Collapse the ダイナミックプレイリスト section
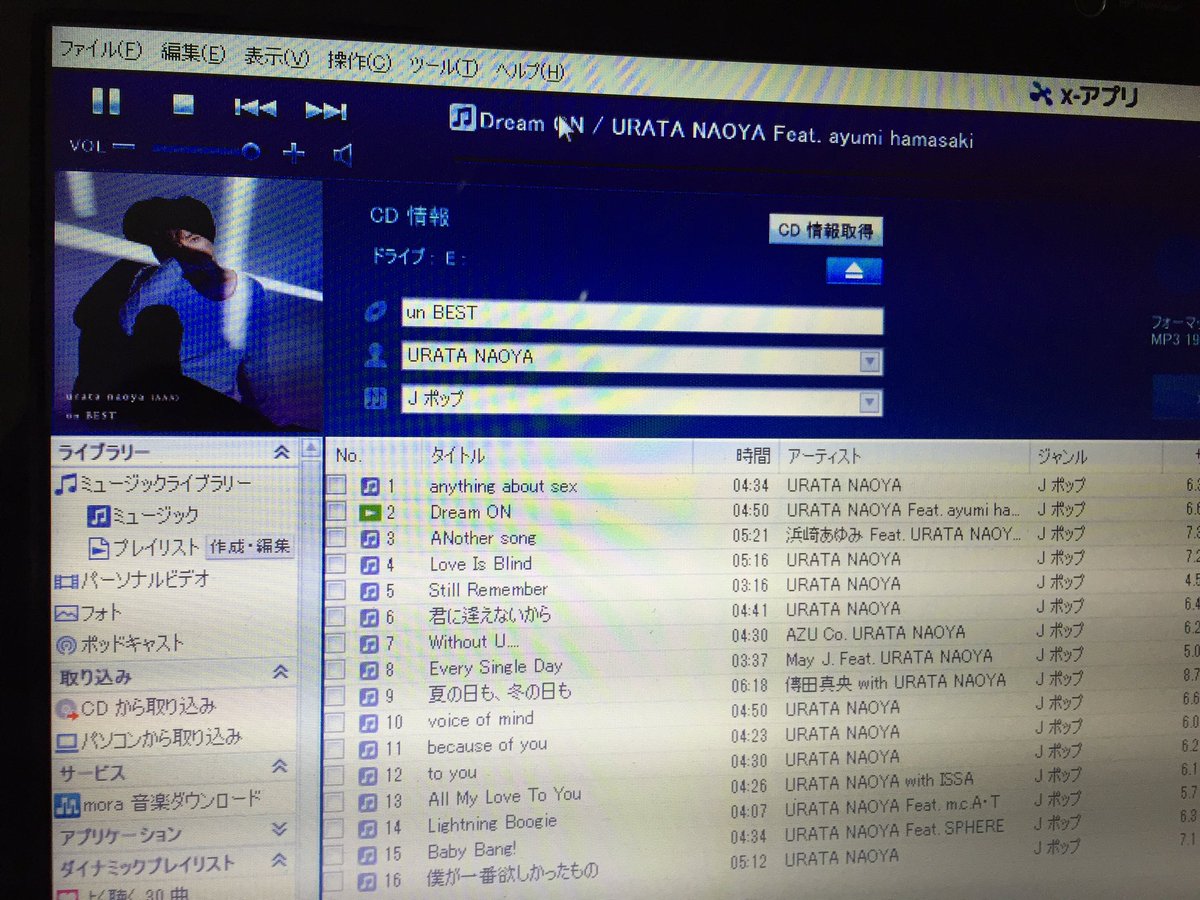This screenshot has width=1200, height=900. click(x=280, y=860)
